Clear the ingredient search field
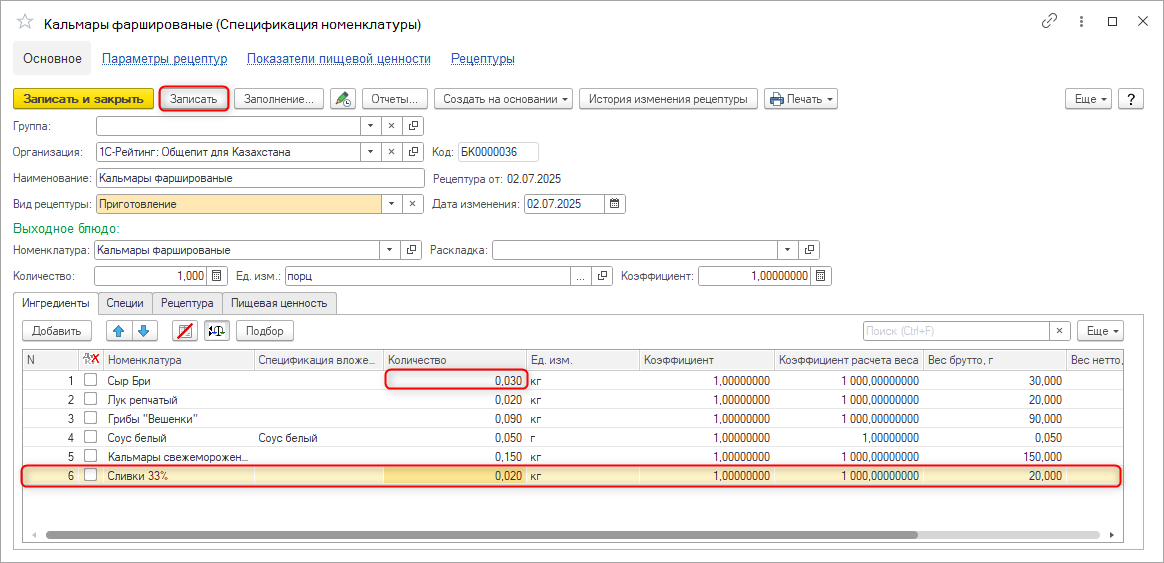 coord(1059,331)
